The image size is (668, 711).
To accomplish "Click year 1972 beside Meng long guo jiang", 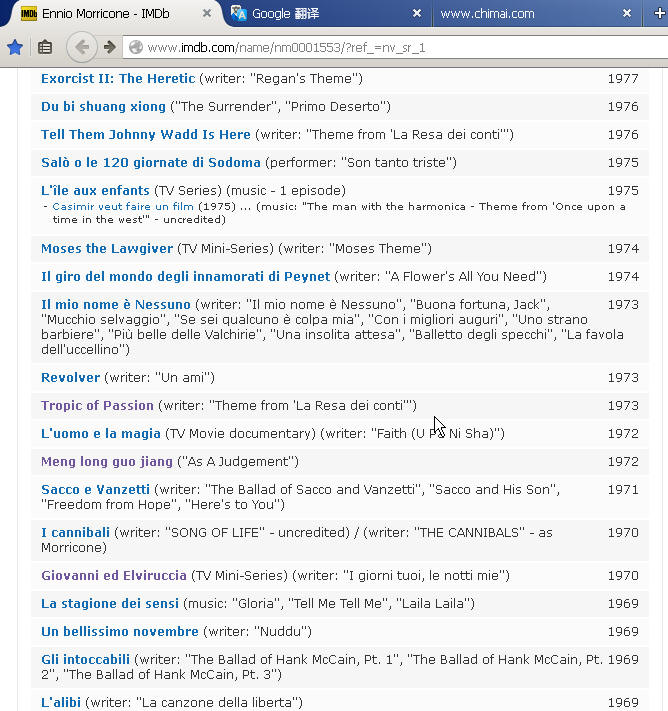I will click(623, 462).
